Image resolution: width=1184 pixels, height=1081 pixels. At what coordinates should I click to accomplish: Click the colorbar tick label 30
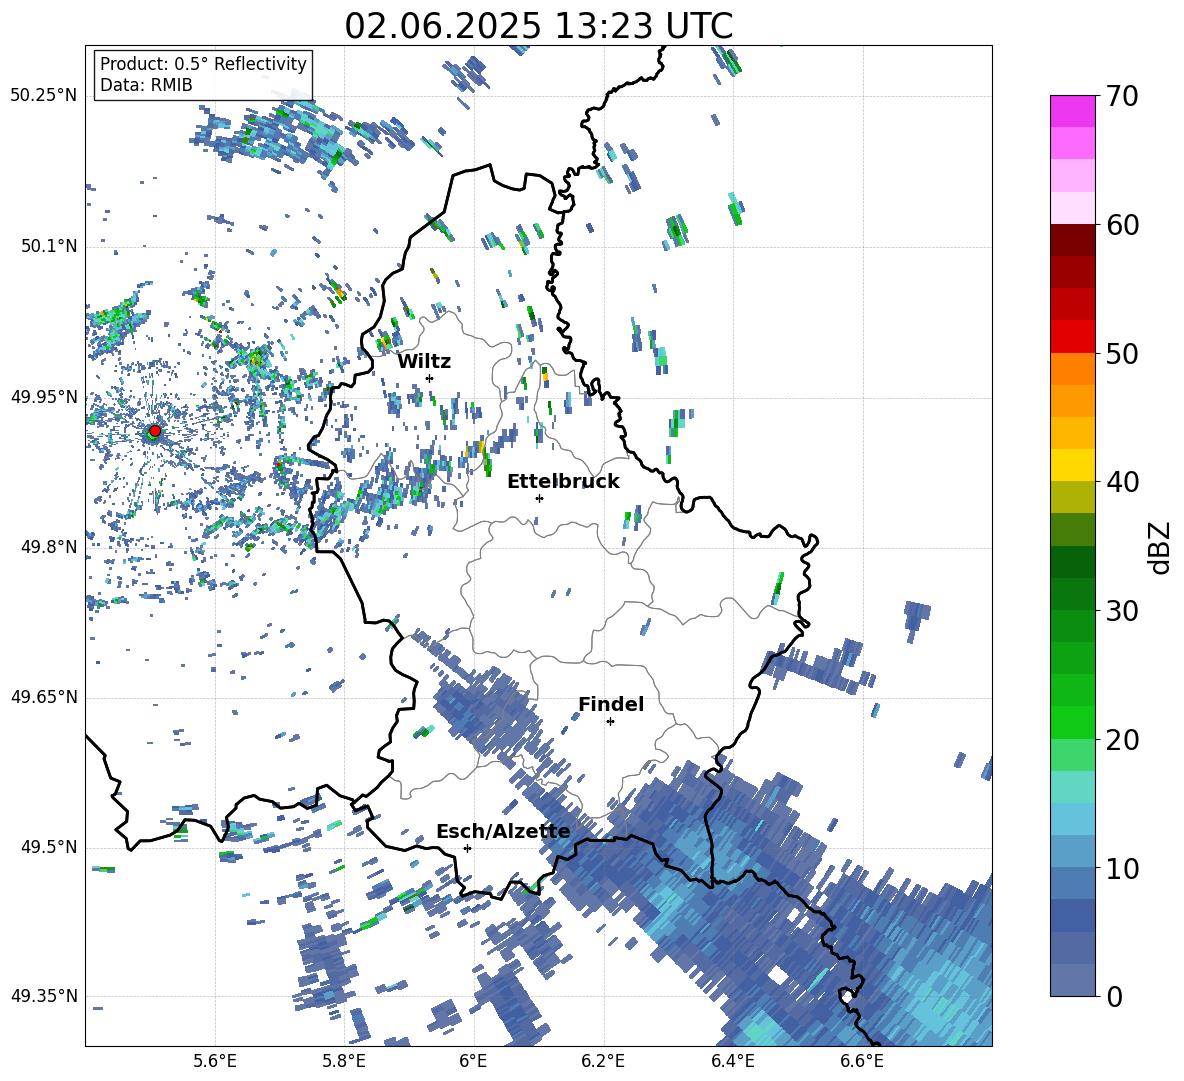(x=1123, y=611)
